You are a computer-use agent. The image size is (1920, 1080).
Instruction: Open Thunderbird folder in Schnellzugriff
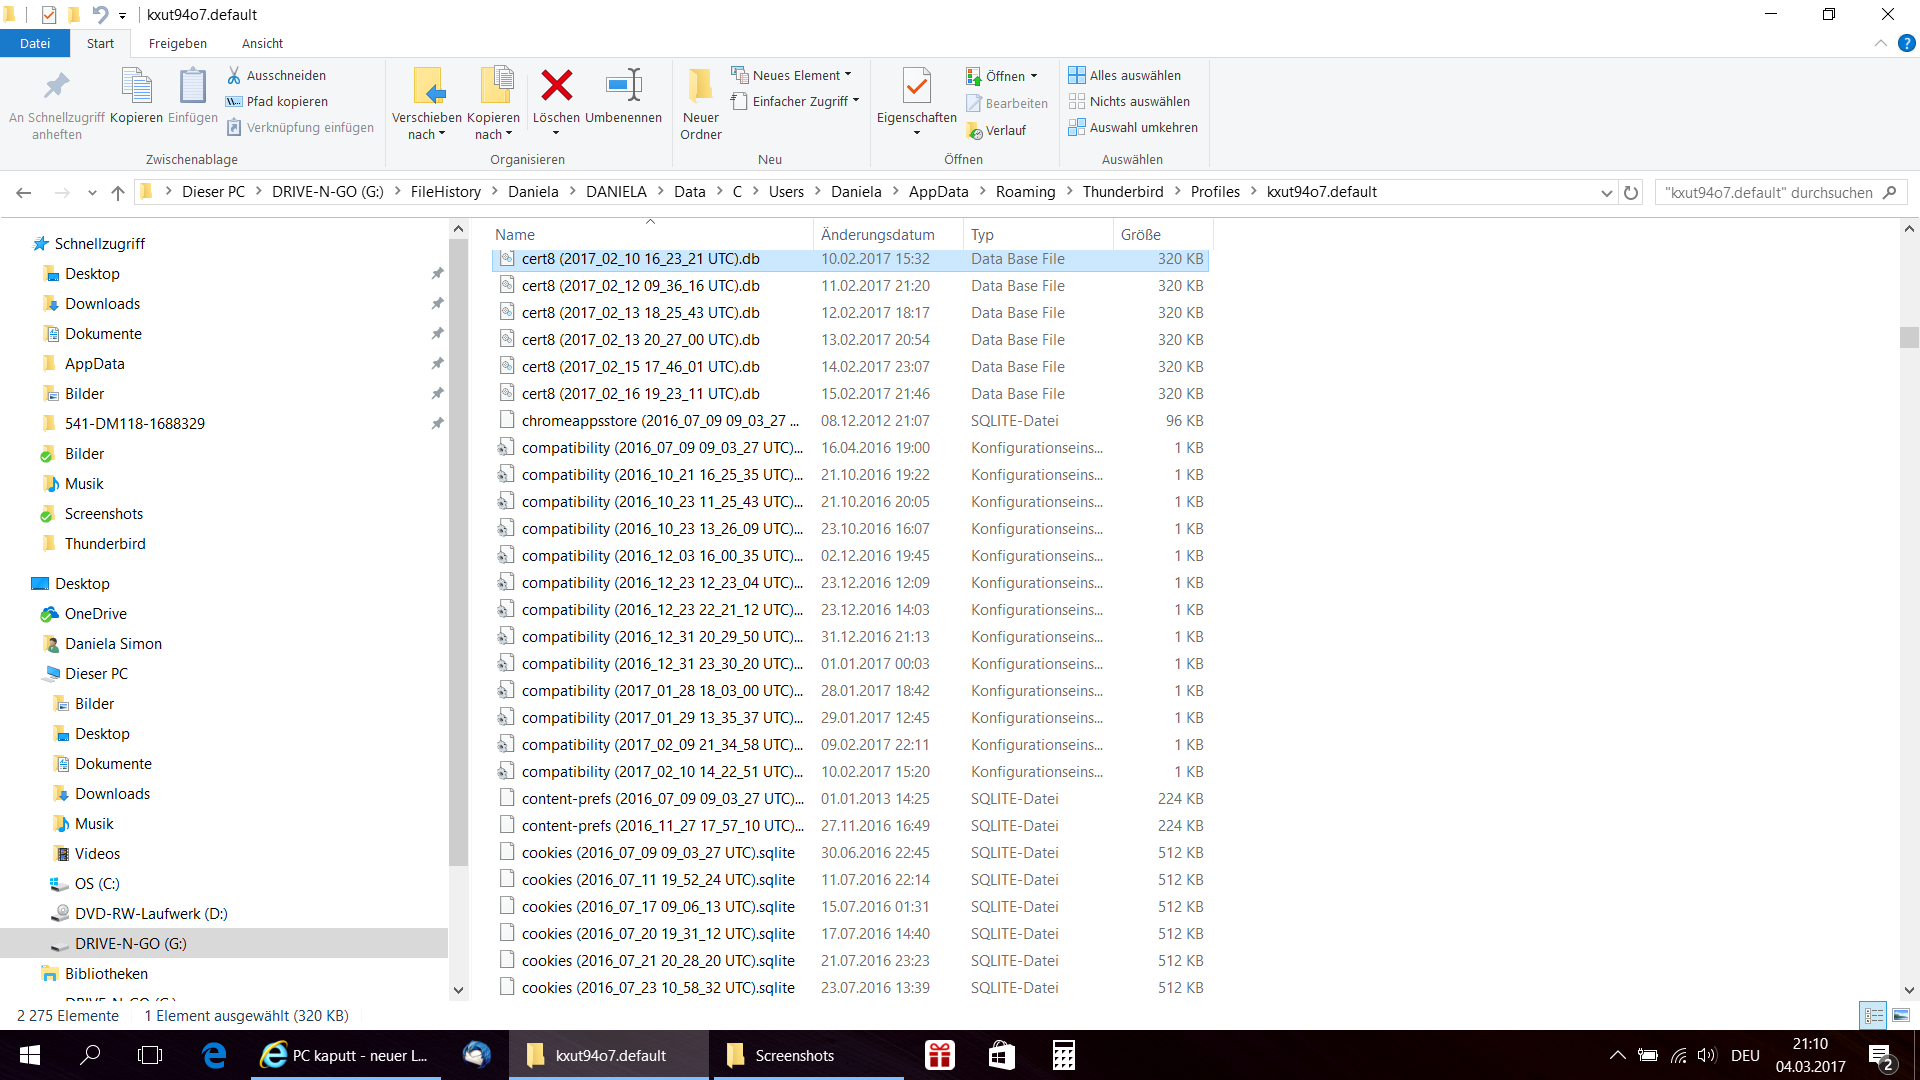105,544
